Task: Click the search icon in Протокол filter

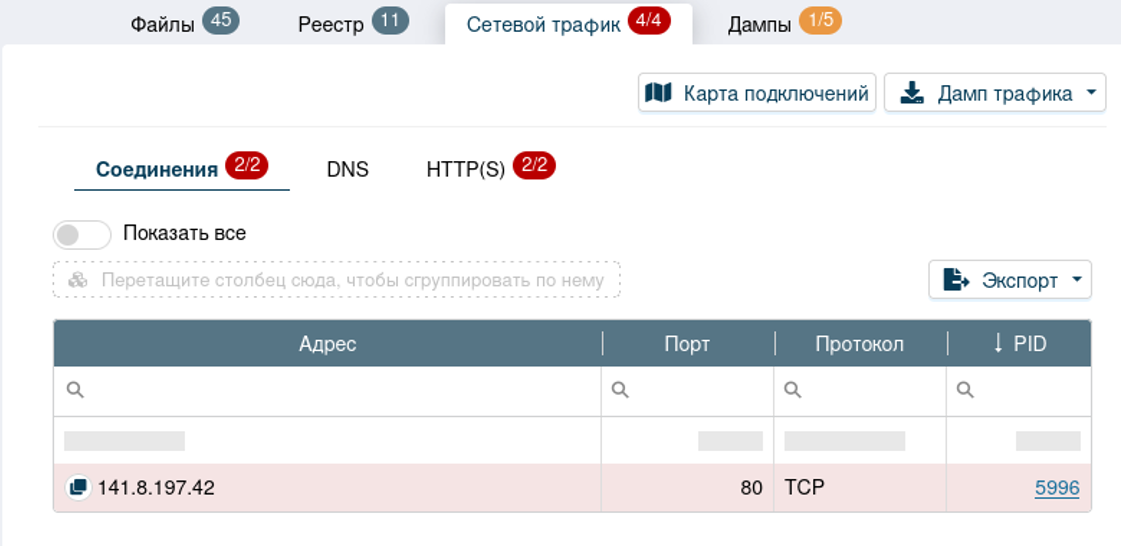Action: pos(793,391)
